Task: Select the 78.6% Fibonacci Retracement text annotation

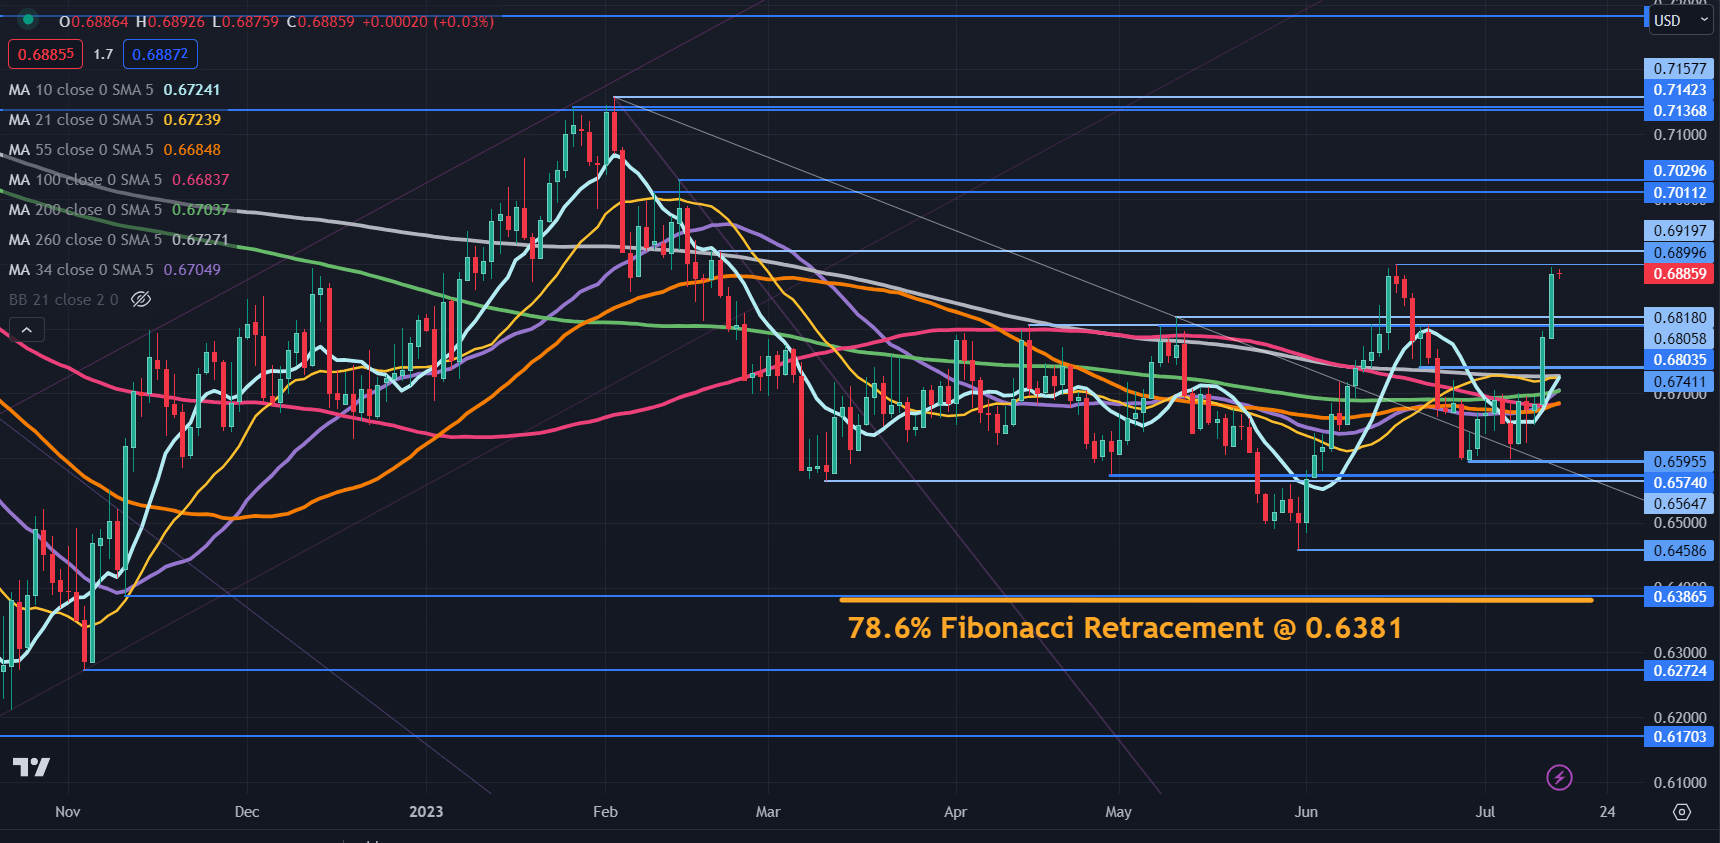Action: [1125, 628]
